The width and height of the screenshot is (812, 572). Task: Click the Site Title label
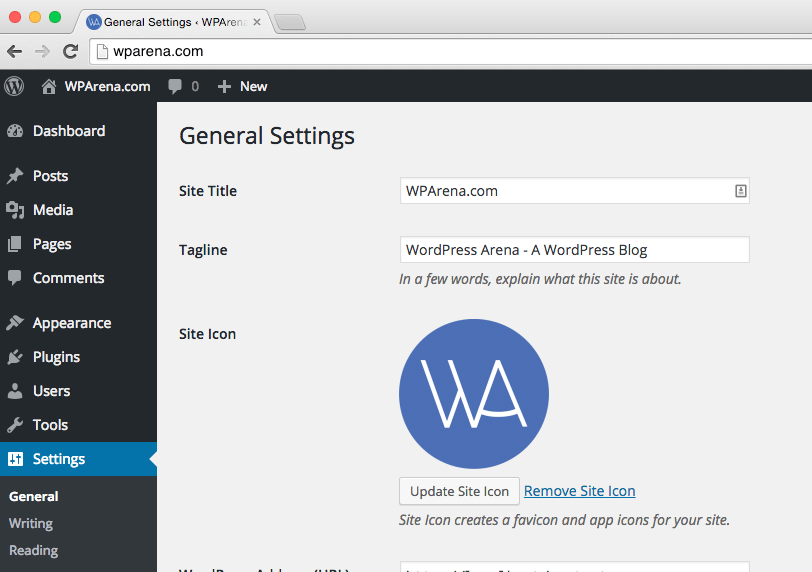[208, 191]
